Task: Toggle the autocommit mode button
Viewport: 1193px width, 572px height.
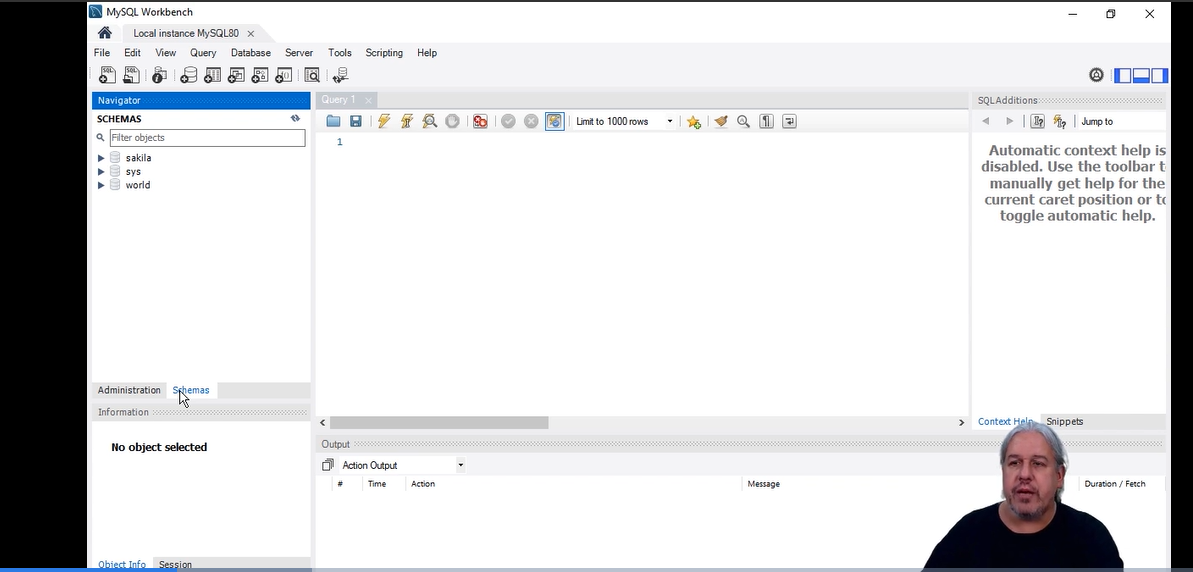Action: tap(554, 121)
